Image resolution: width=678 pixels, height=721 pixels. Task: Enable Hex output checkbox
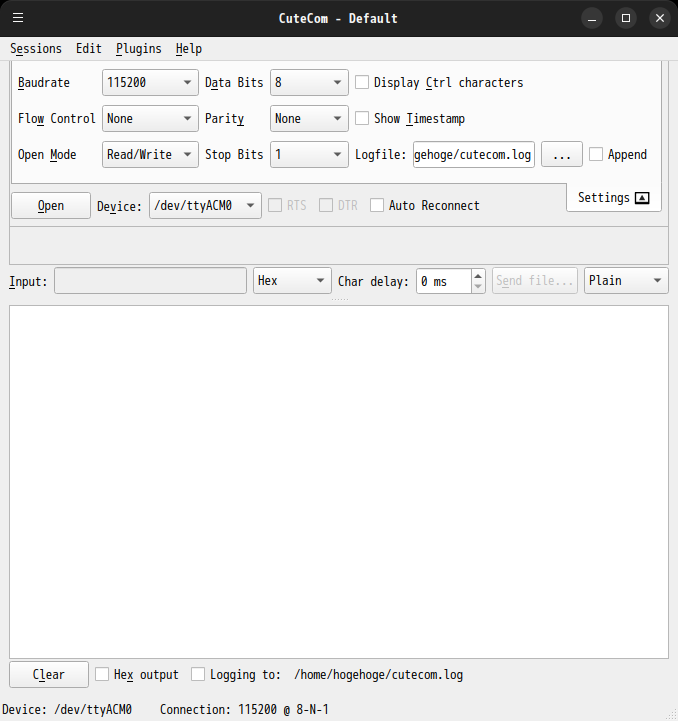point(102,674)
